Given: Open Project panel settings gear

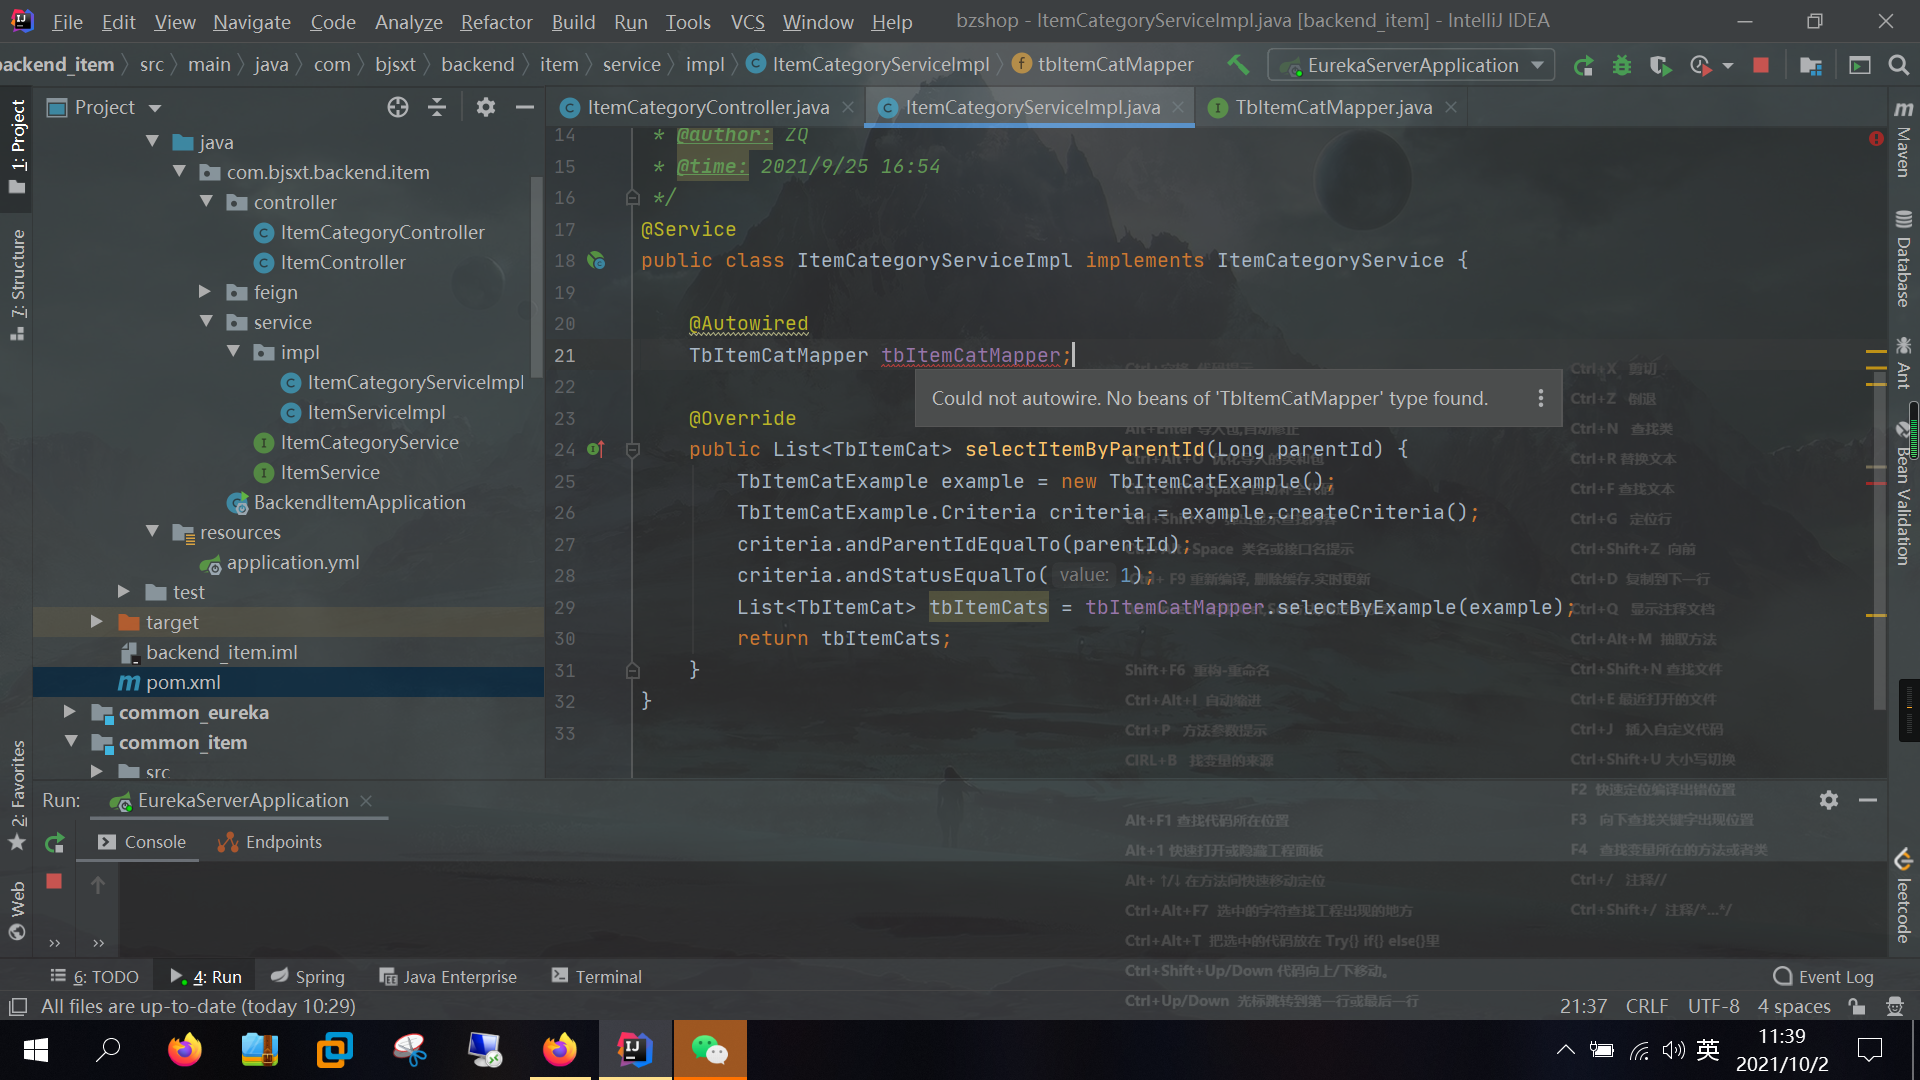Looking at the screenshot, I should click(x=486, y=107).
